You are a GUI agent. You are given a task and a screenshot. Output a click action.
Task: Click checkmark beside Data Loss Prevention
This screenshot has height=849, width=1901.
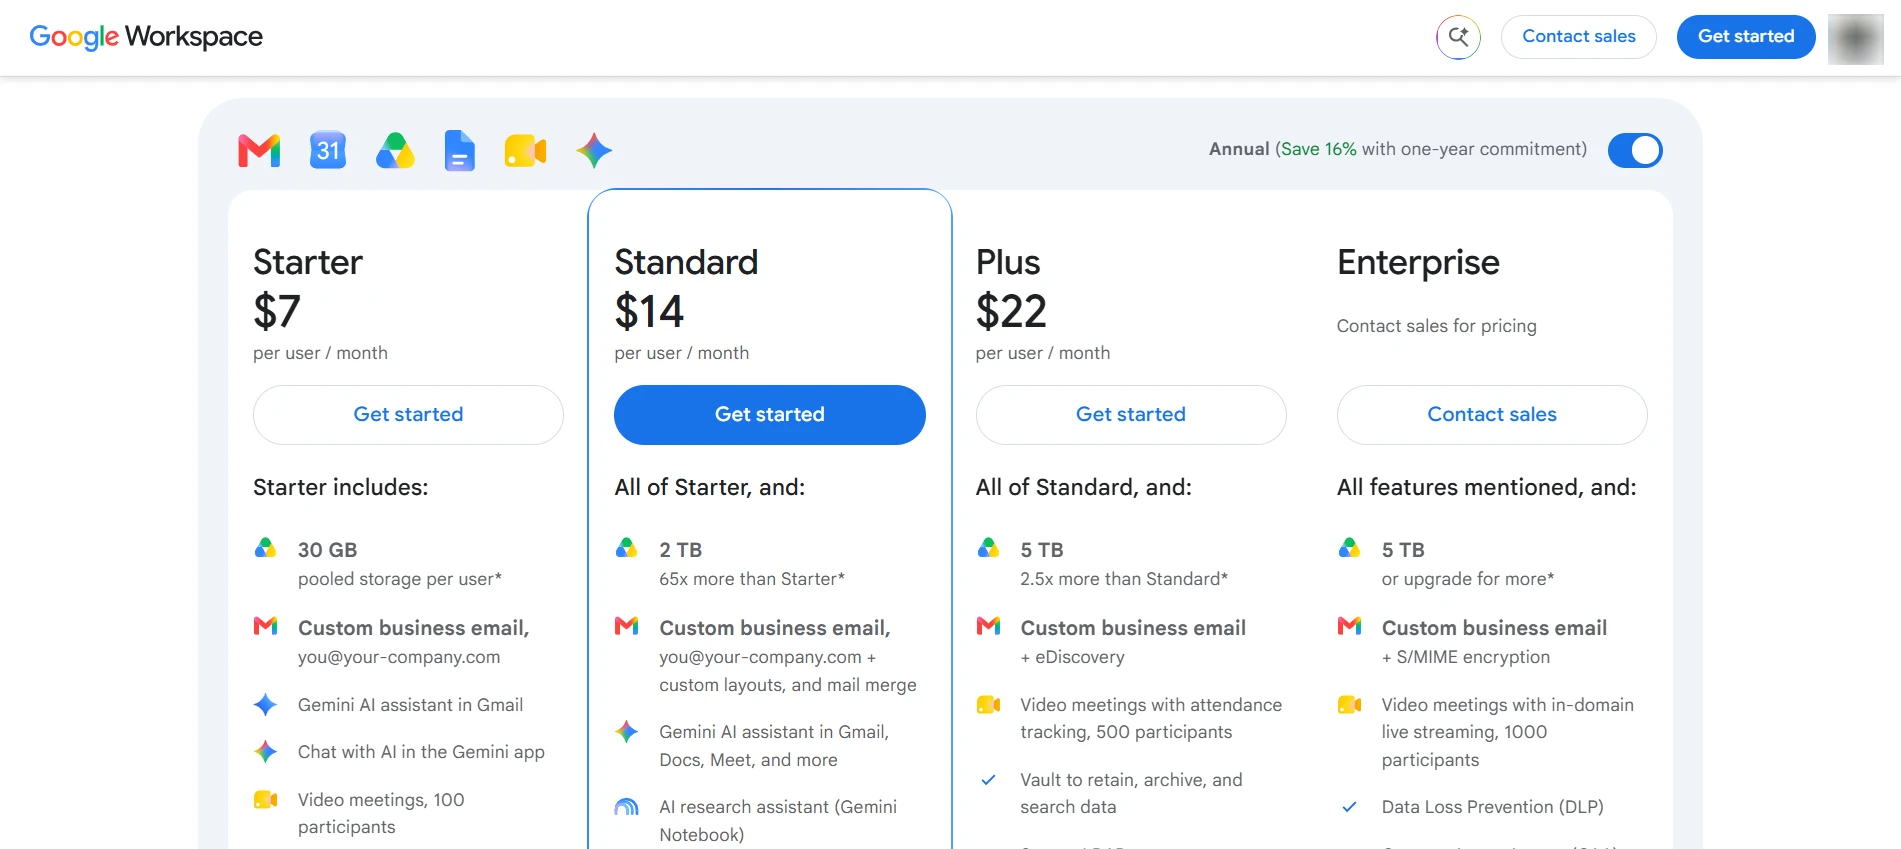click(1349, 807)
